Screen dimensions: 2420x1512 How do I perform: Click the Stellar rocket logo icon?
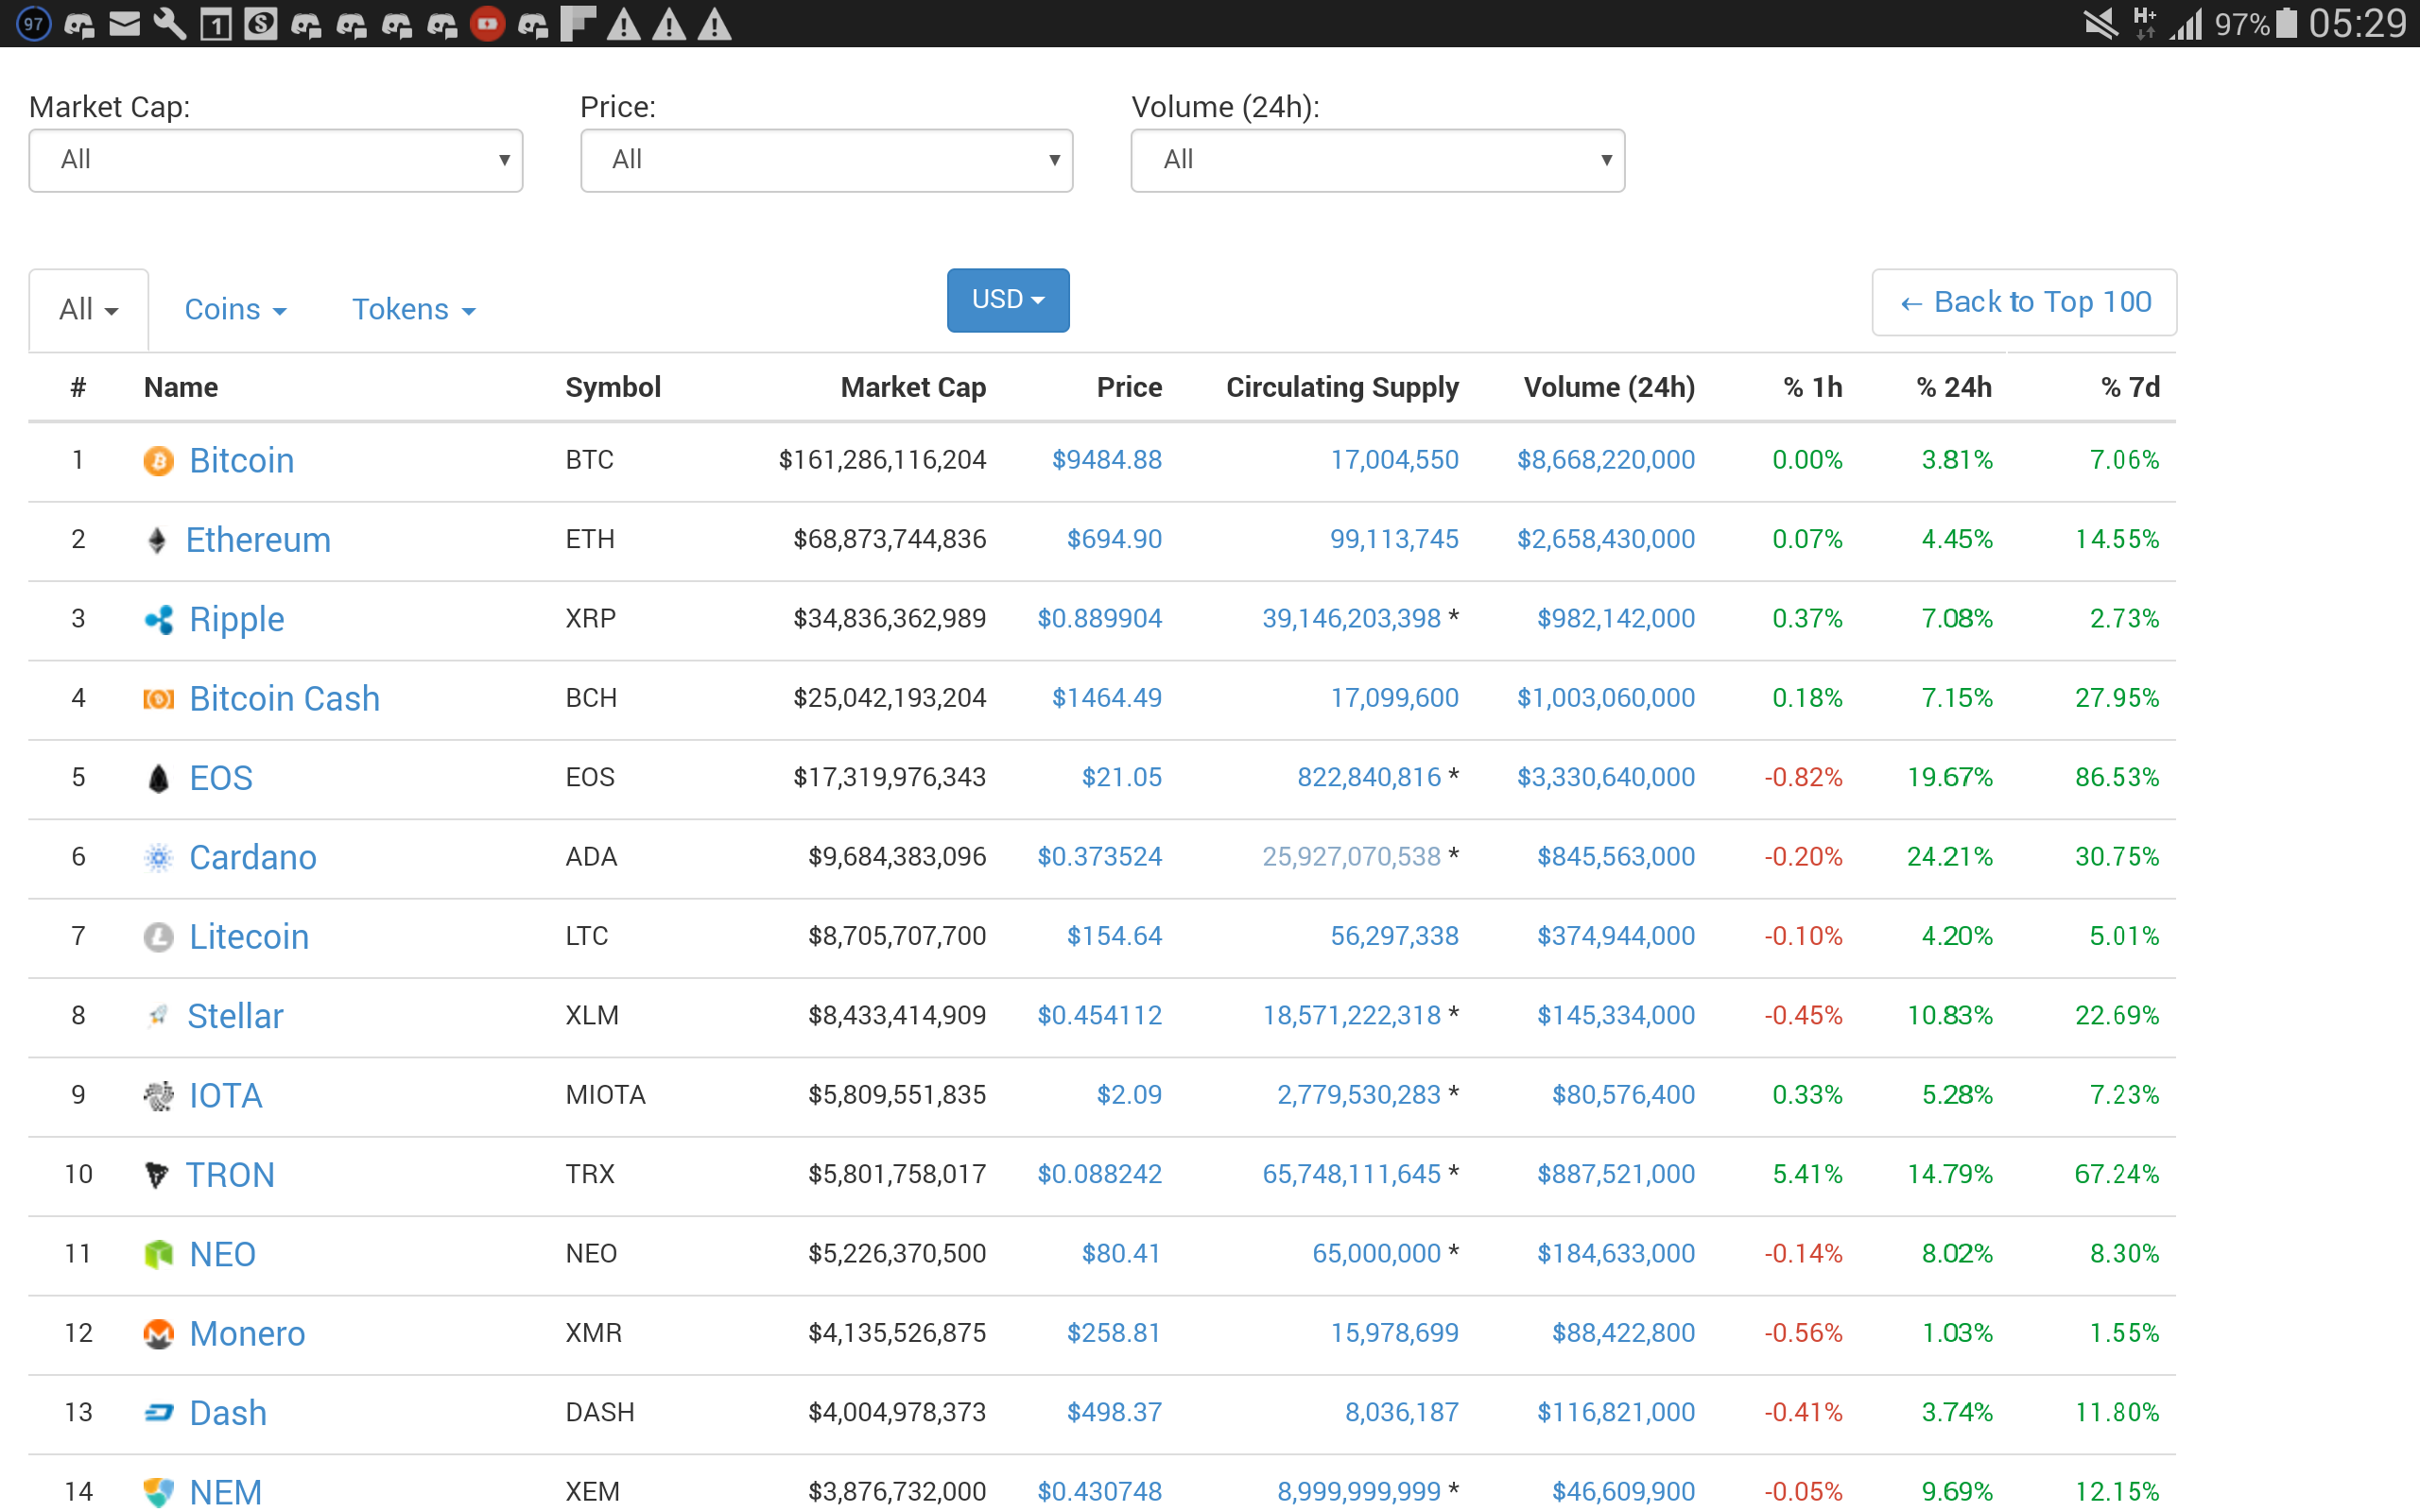pos(157,1016)
